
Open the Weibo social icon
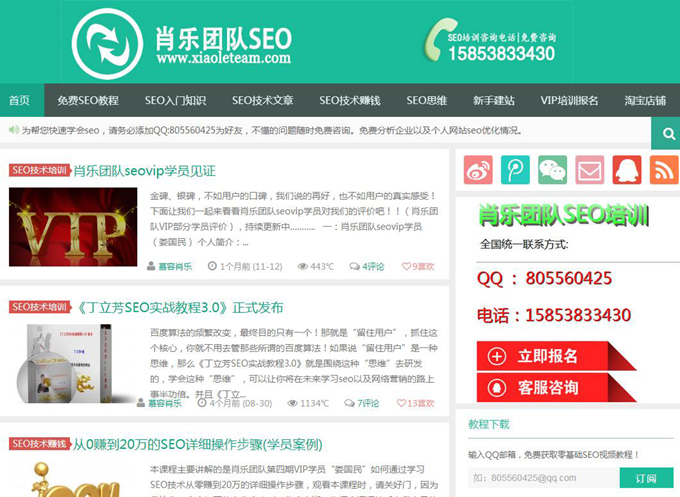point(478,170)
